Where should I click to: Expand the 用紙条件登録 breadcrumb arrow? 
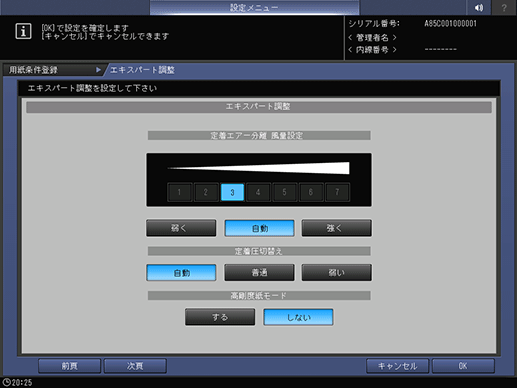pyautogui.click(x=98, y=70)
